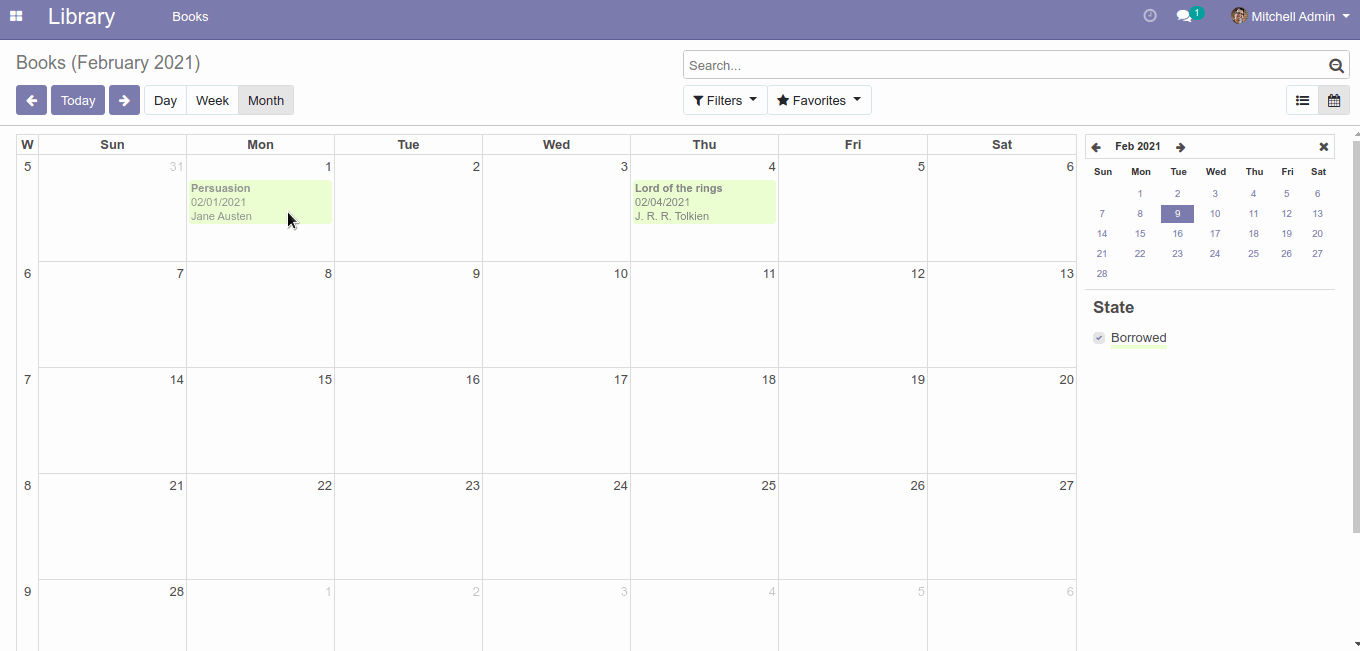1360x651 pixels.
Task: Click into the Search input field
Action: 1000,66
